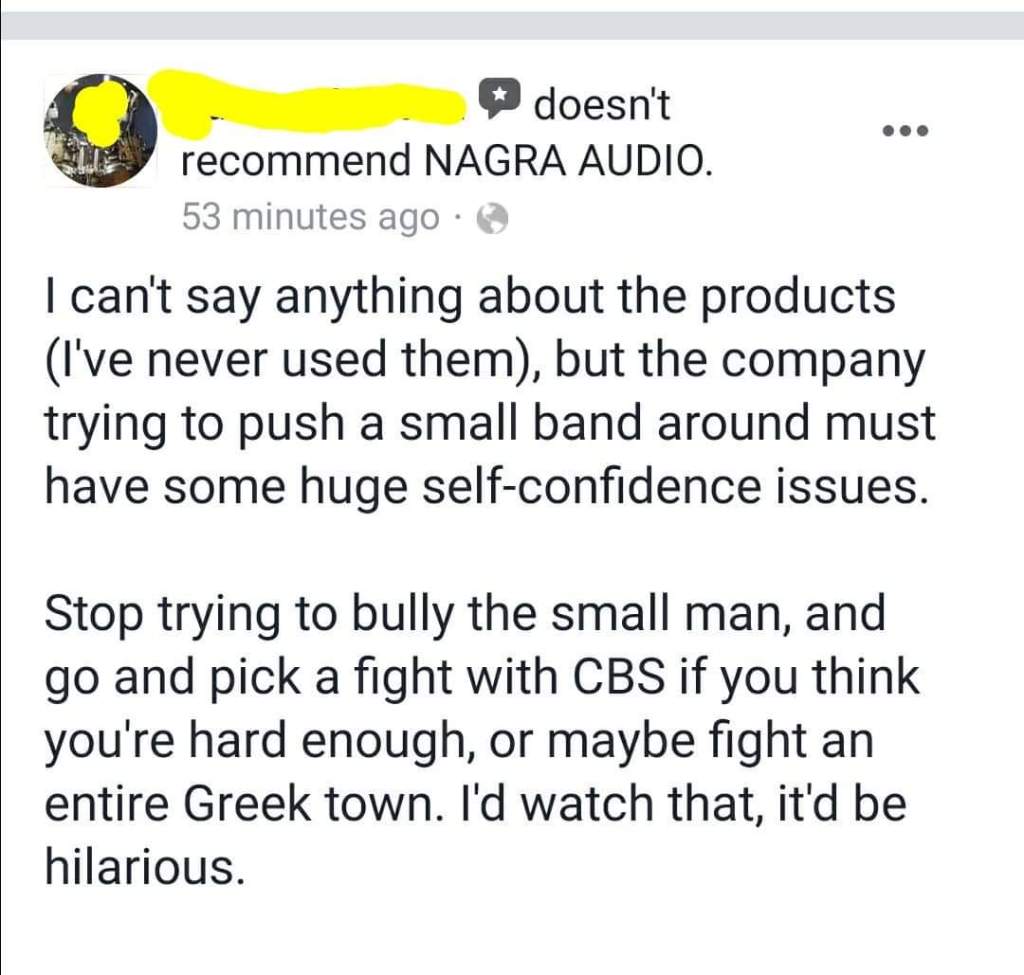Click the public globe privacy icon
This screenshot has height=975, width=1024.
click(494, 218)
